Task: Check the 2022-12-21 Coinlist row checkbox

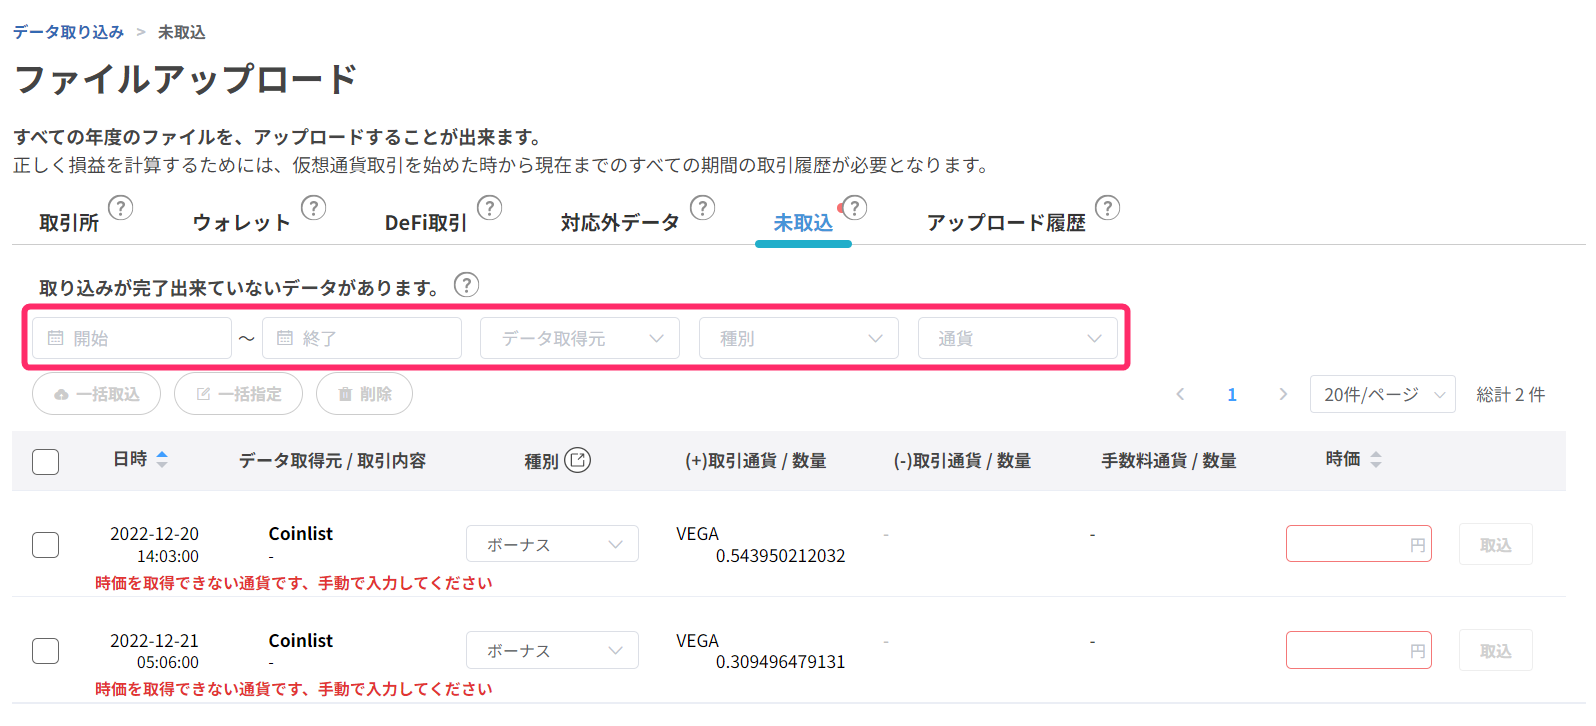Action: [x=46, y=651]
